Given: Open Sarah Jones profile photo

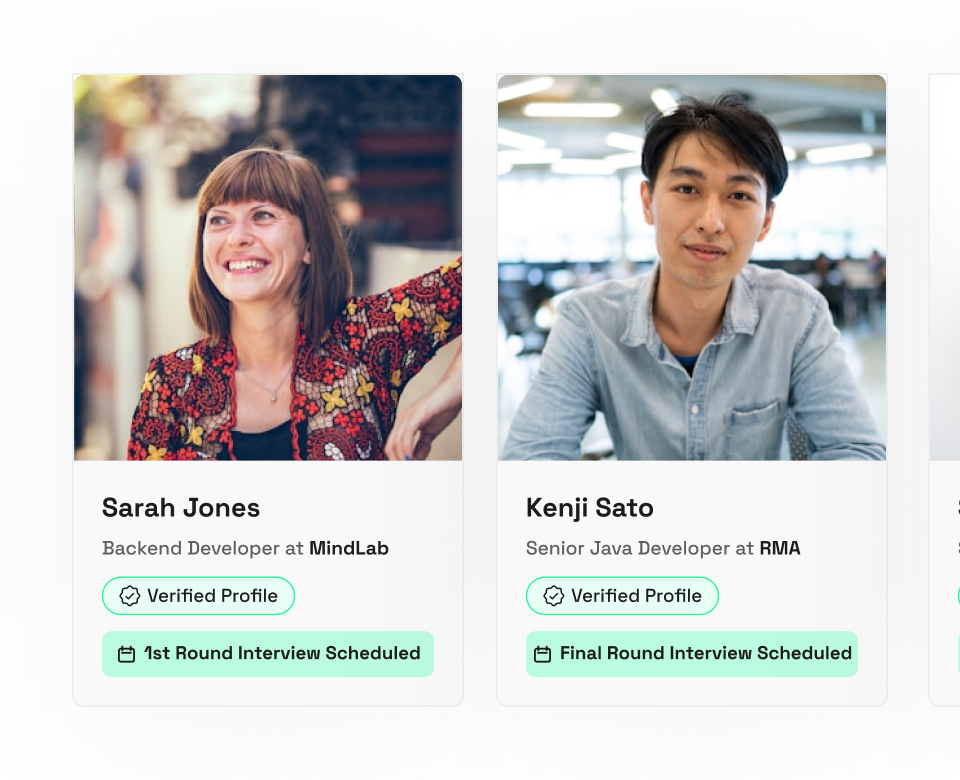Looking at the screenshot, I should pyautogui.click(x=268, y=268).
